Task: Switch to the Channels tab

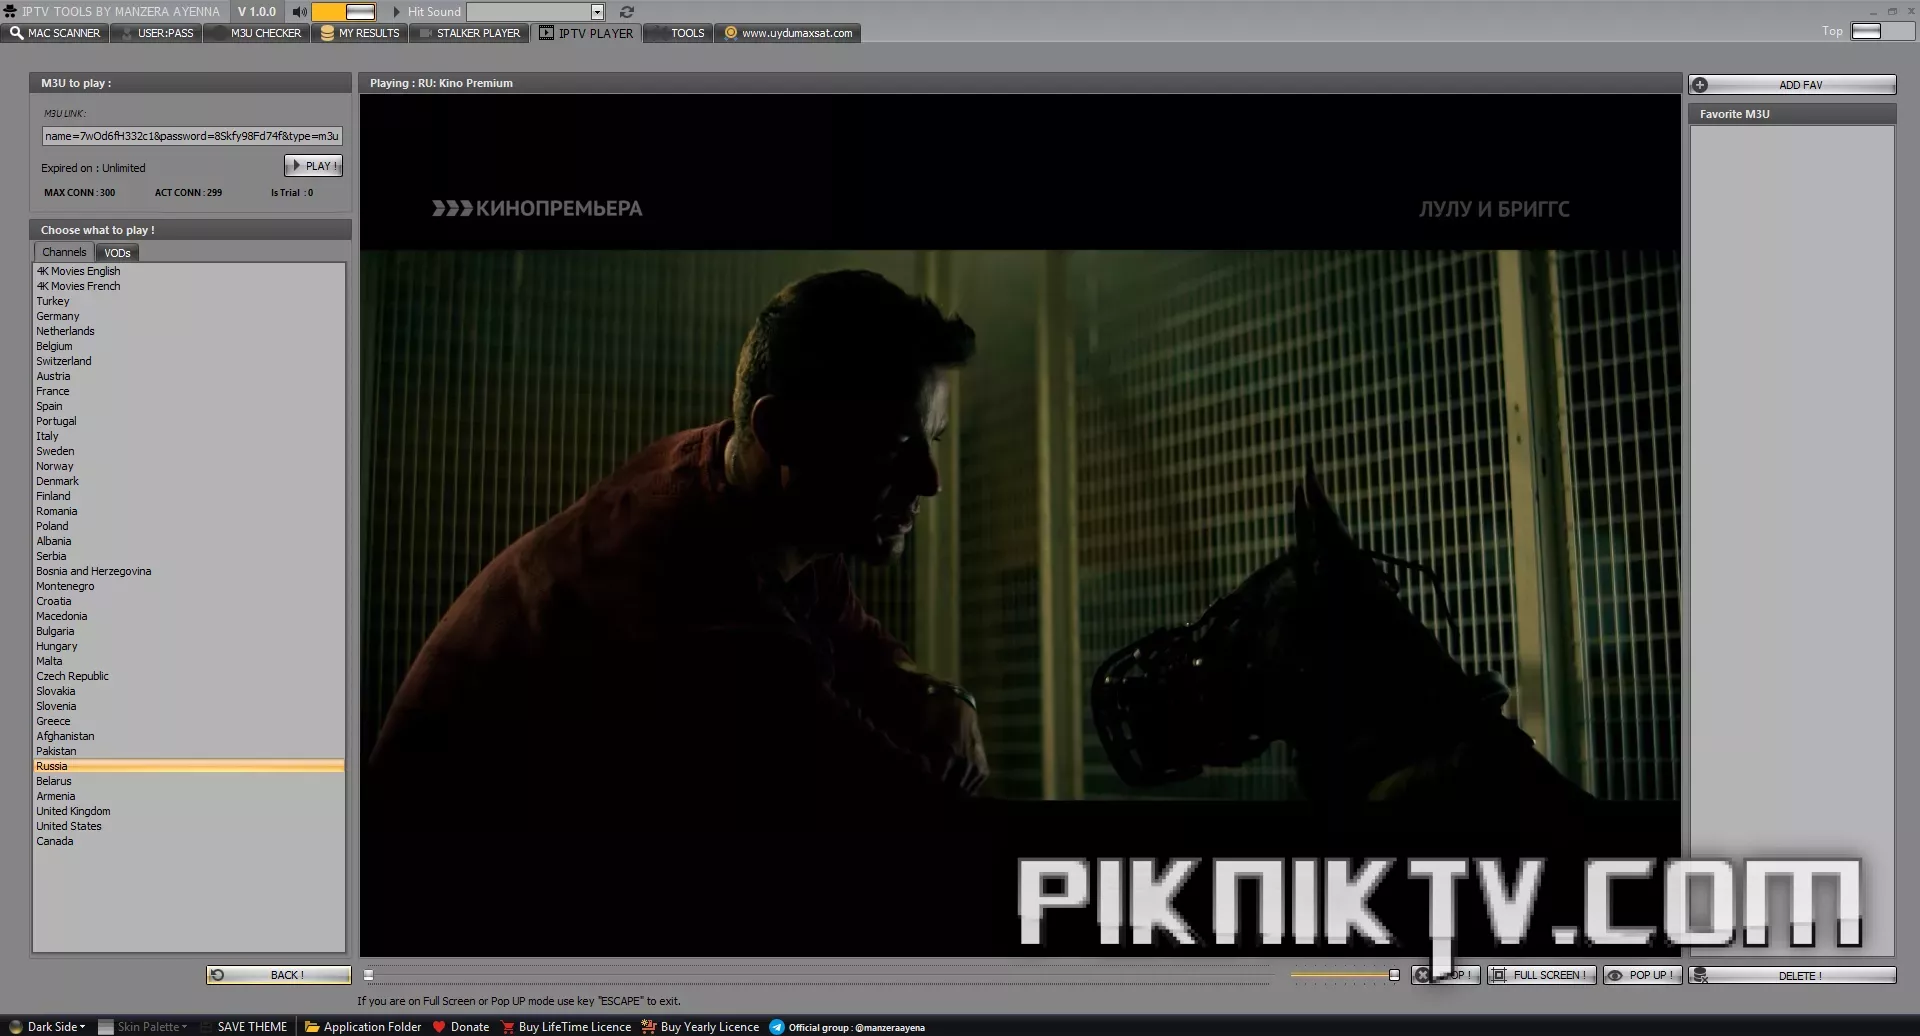Action: pyautogui.click(x=64, y=252)
